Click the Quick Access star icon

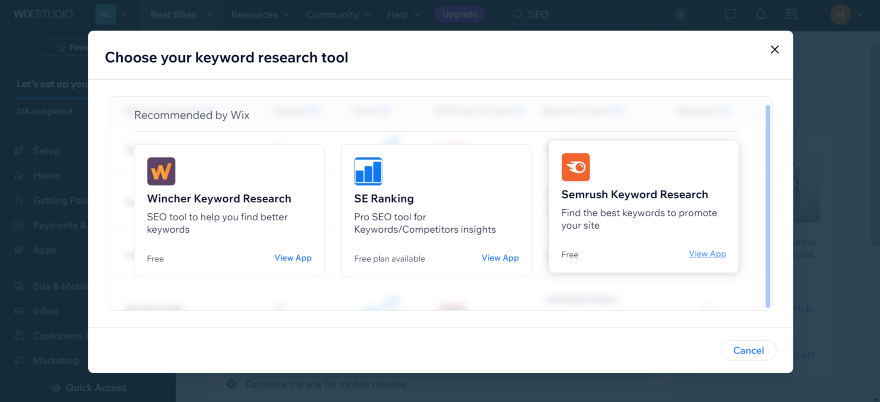55,387
